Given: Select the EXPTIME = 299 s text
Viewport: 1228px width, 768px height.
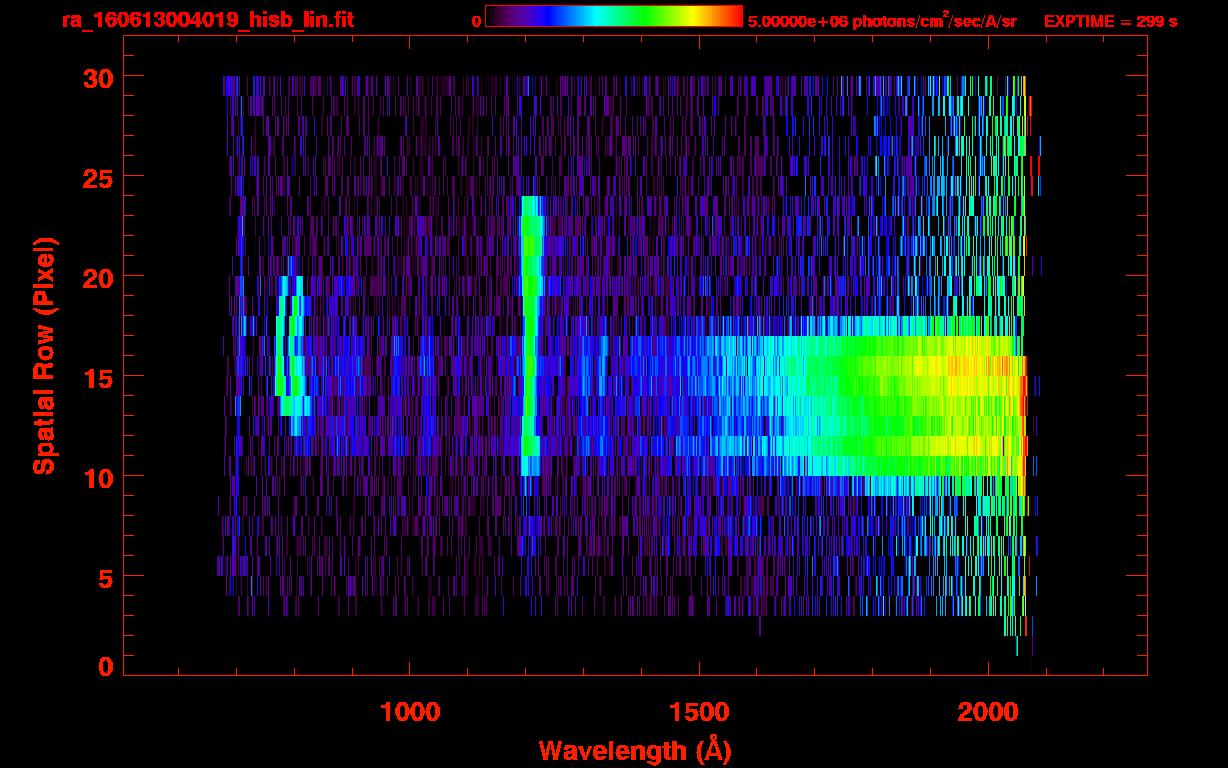Looking at the screenshot, I should [x=1110, y=21].
